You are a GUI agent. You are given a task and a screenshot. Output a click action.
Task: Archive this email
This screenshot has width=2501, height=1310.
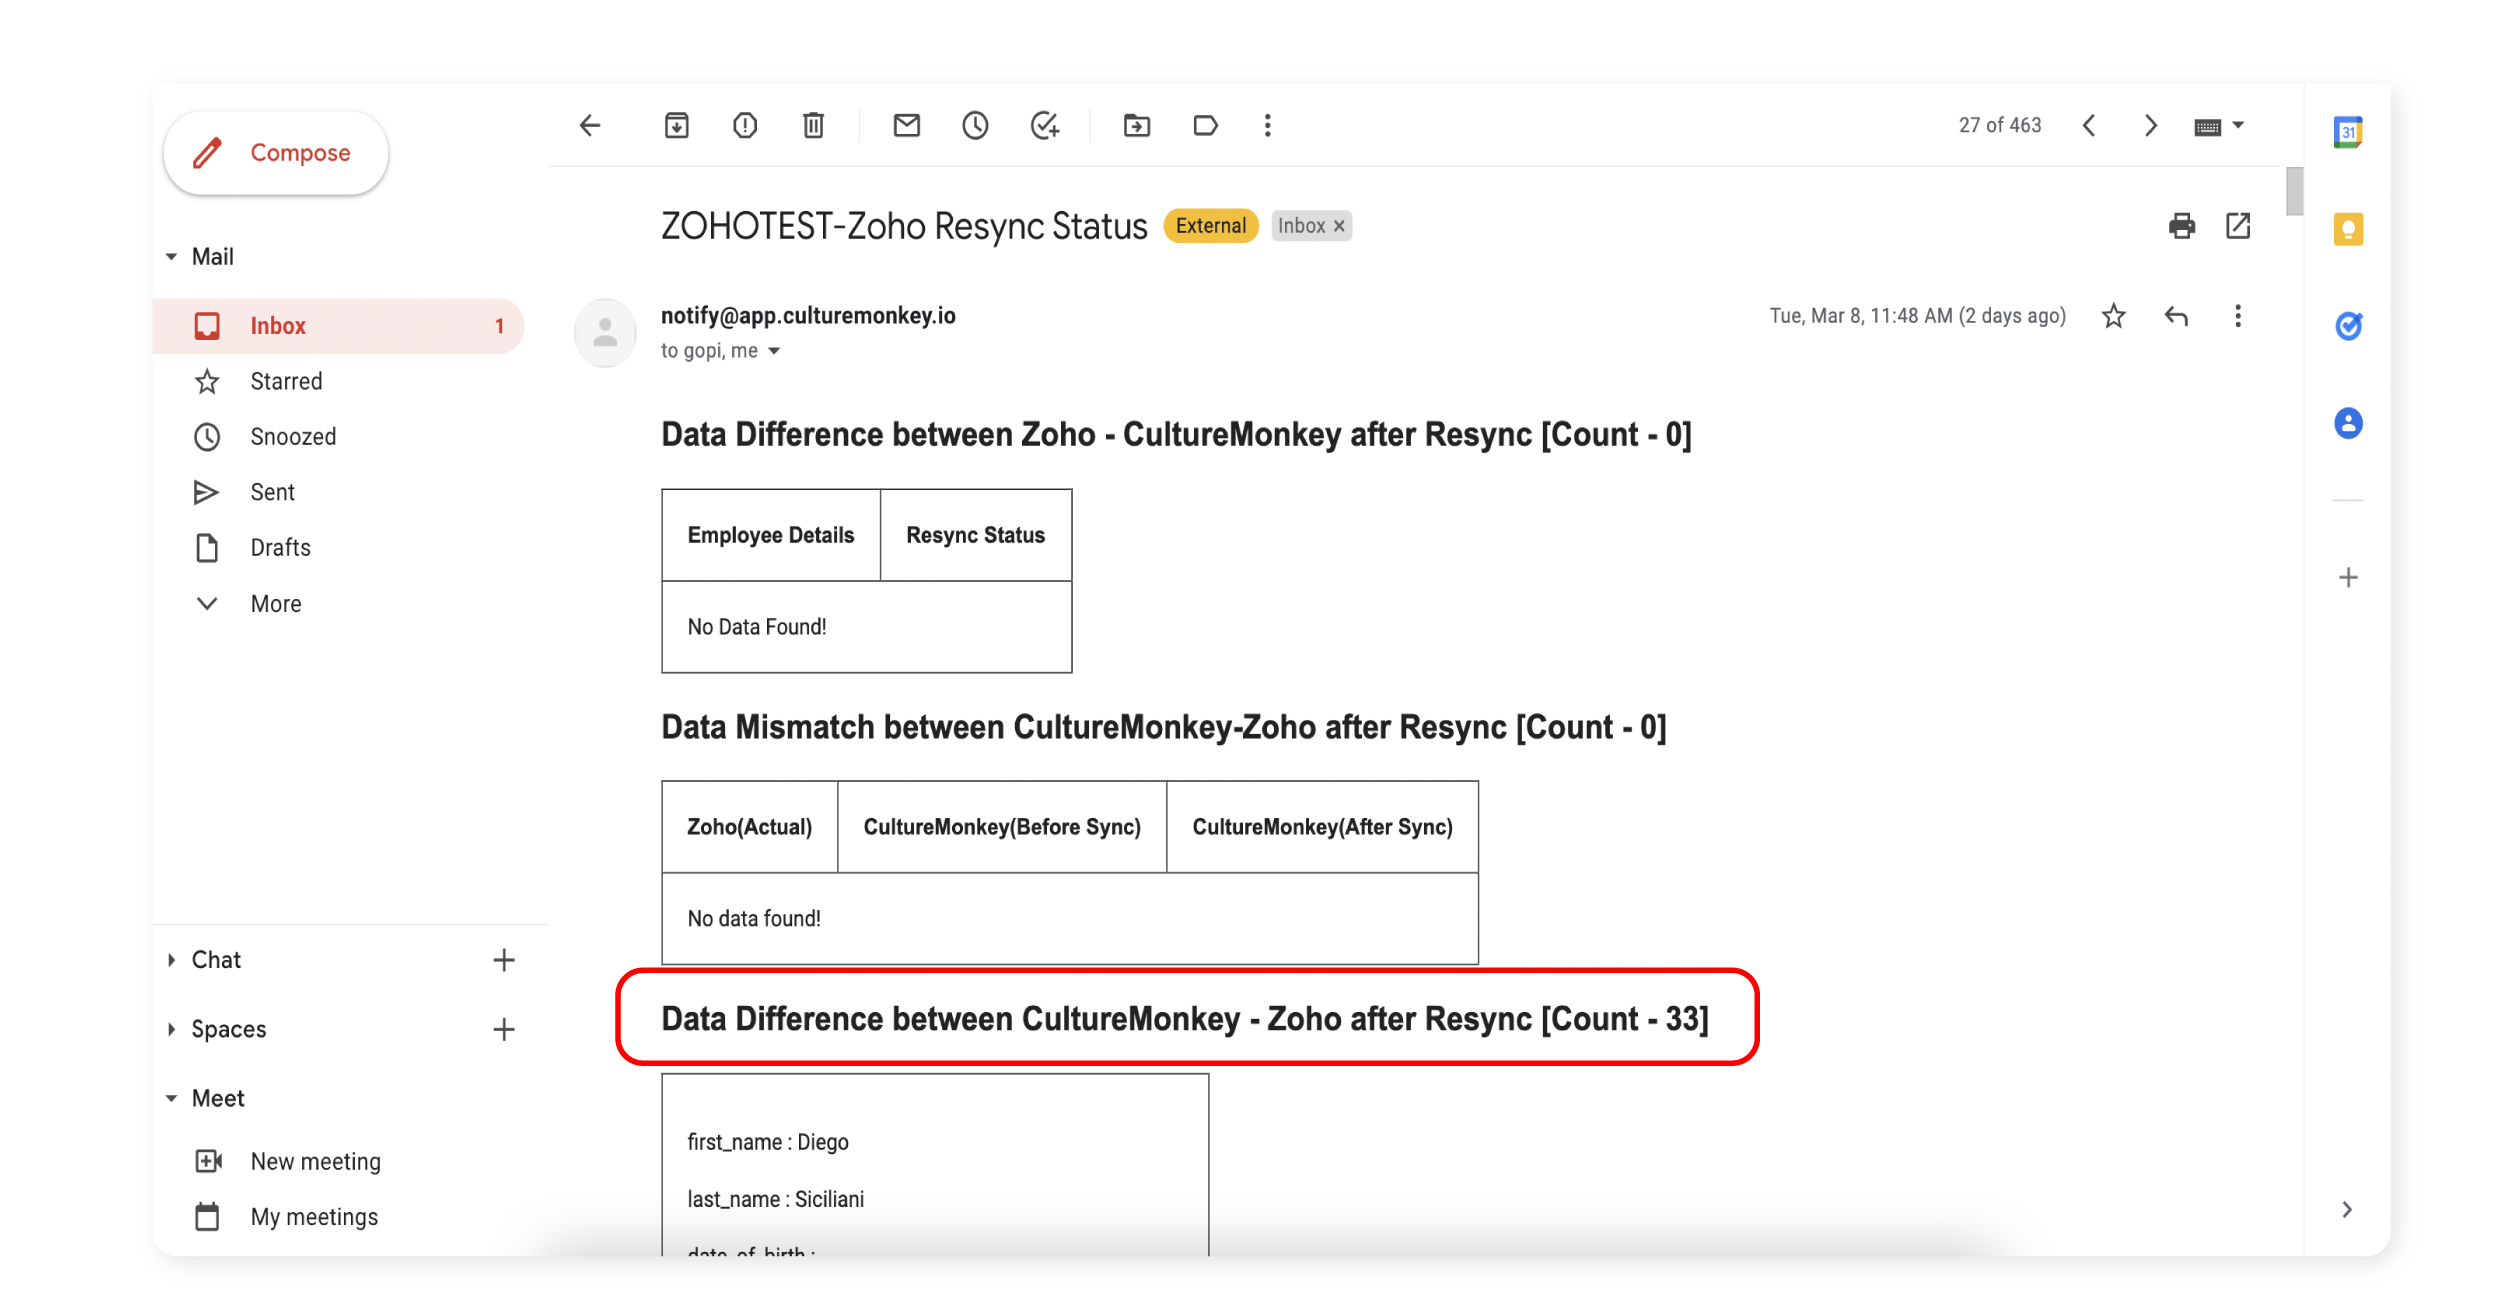[677, 125]
